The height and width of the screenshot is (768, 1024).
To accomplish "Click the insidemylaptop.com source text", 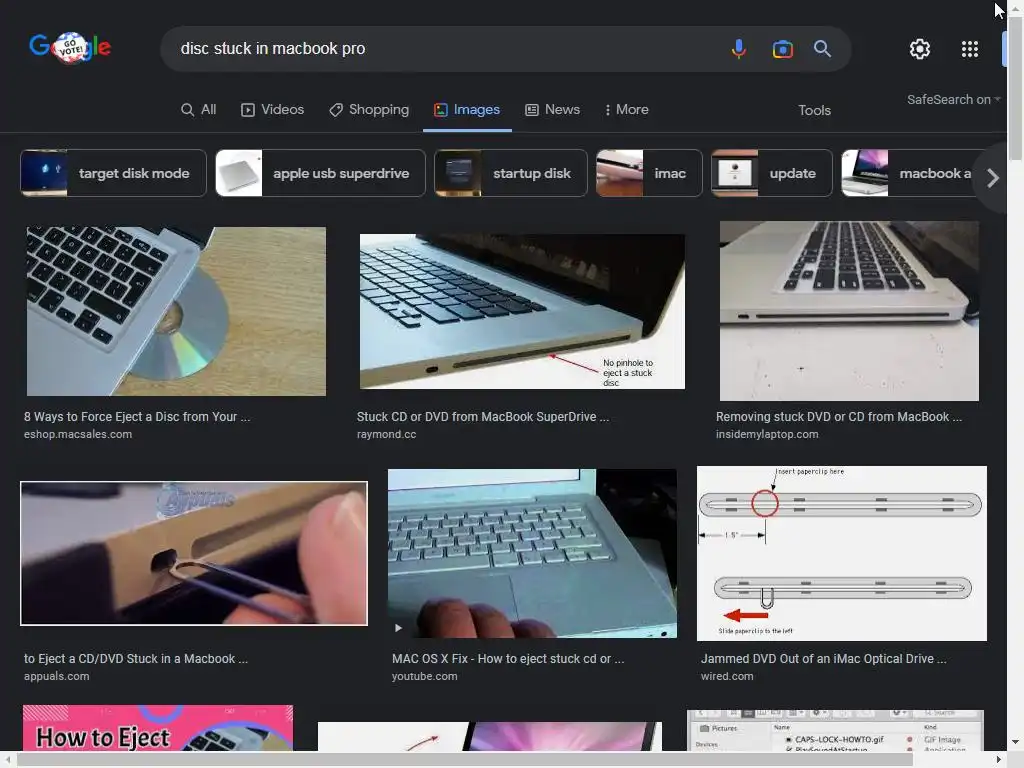I will coord(767,434).
